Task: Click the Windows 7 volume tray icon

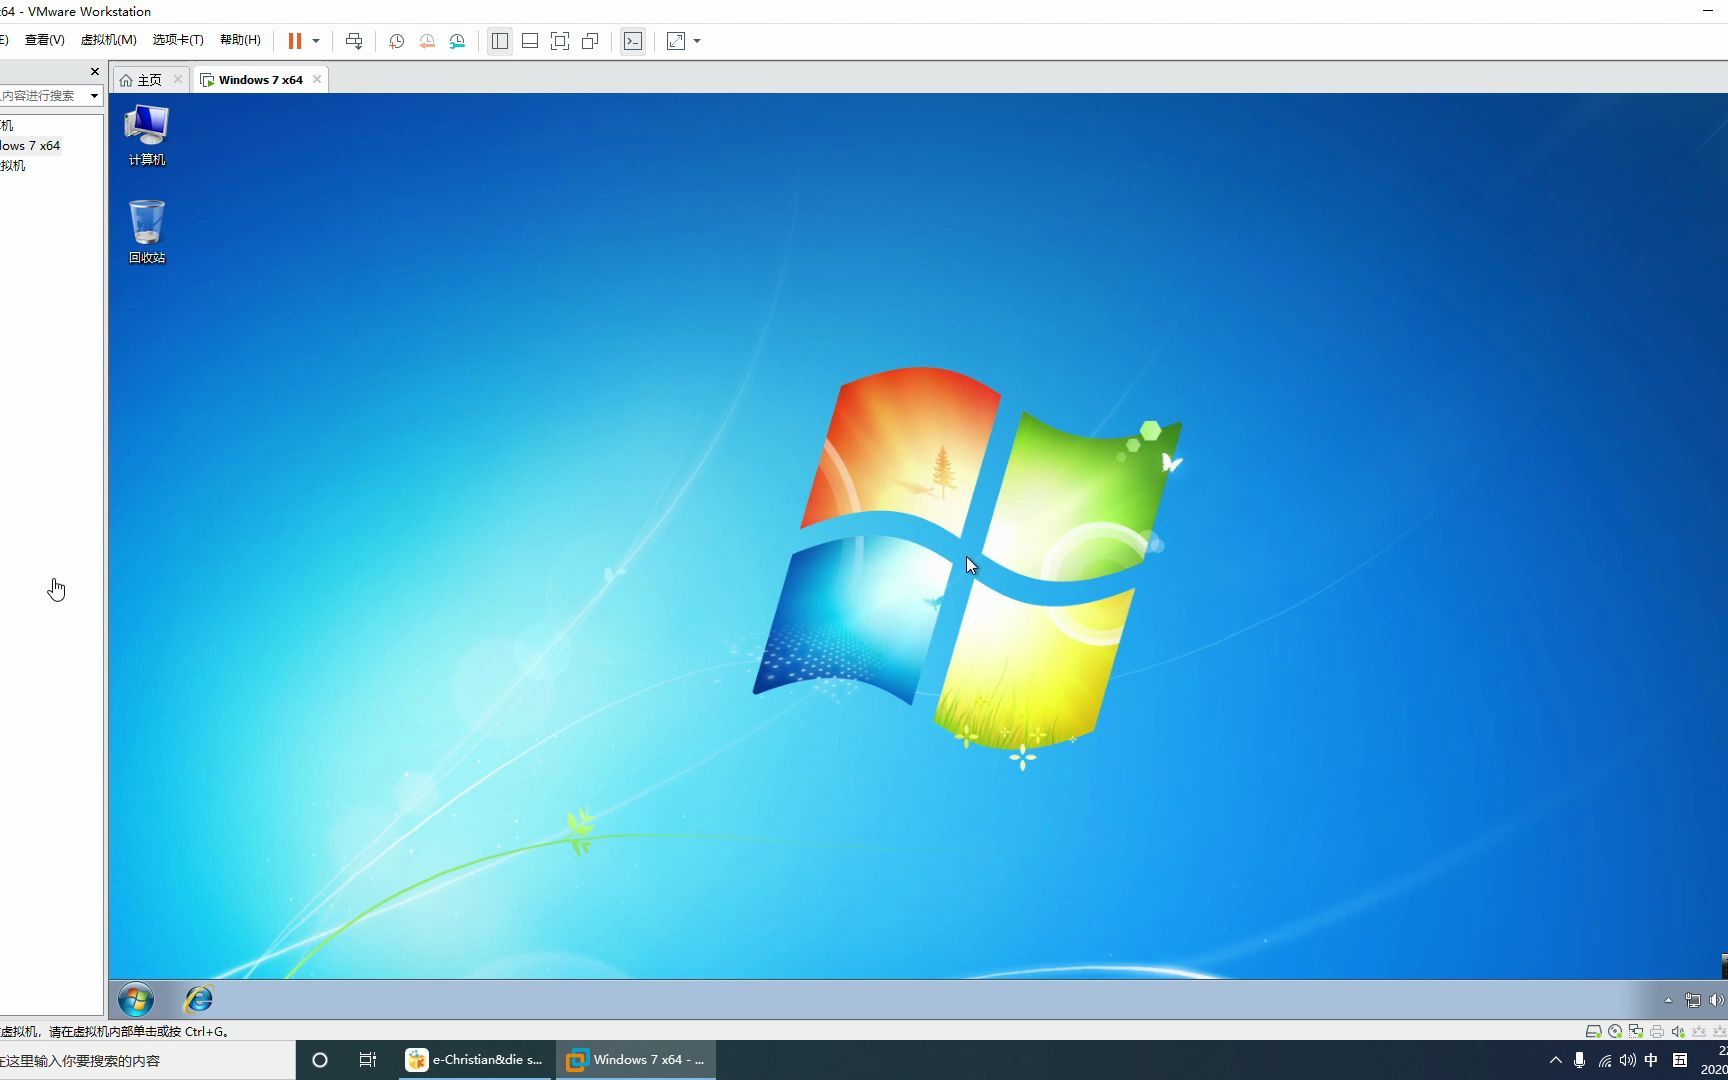Action: coord(1716,1000)
